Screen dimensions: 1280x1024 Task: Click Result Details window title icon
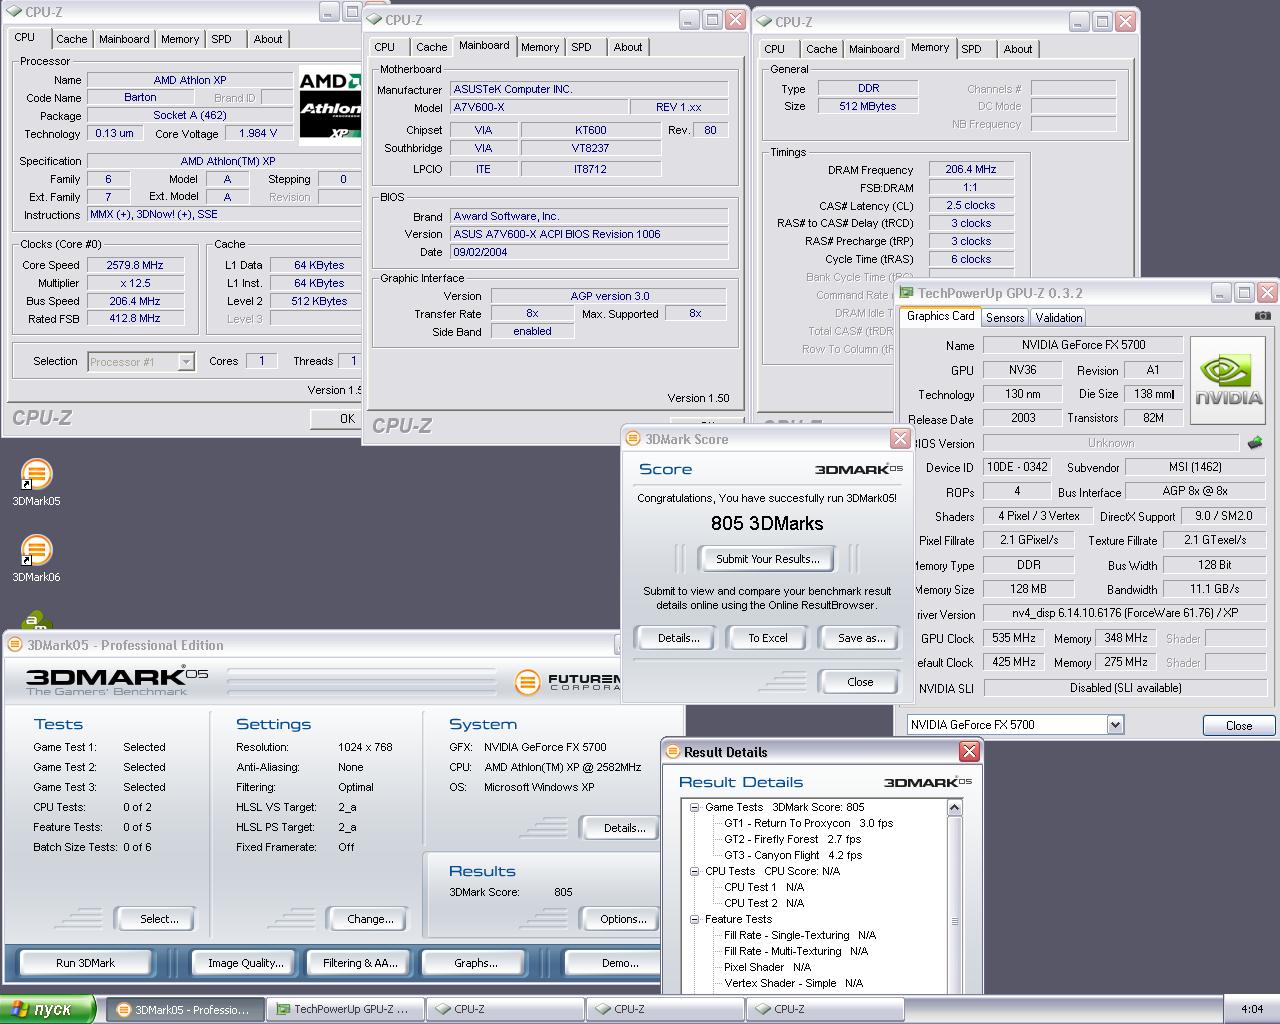(672, 752)
